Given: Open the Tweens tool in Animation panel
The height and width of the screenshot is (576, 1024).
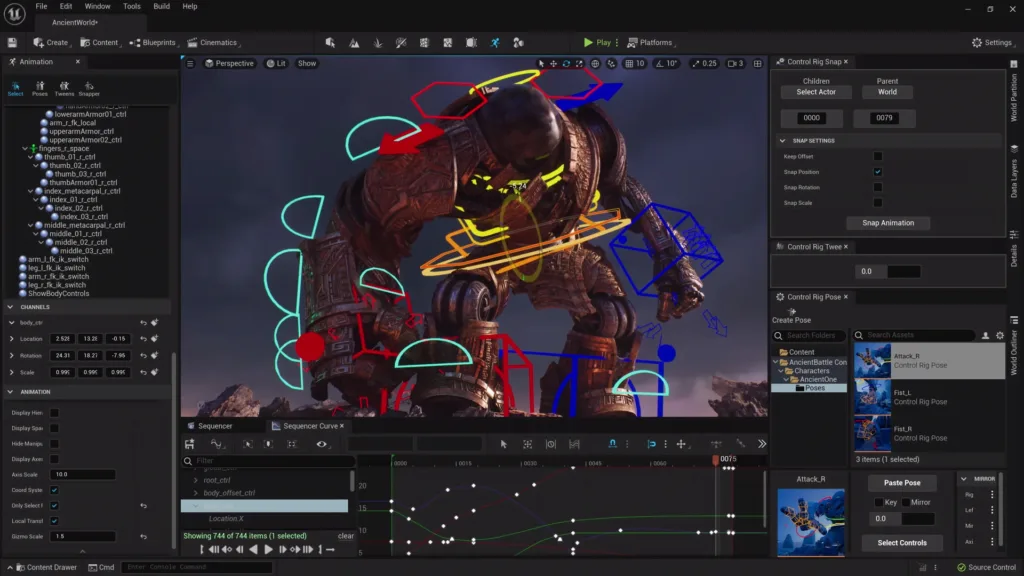Looking at the screenshot, I should (x=64, y=89).
